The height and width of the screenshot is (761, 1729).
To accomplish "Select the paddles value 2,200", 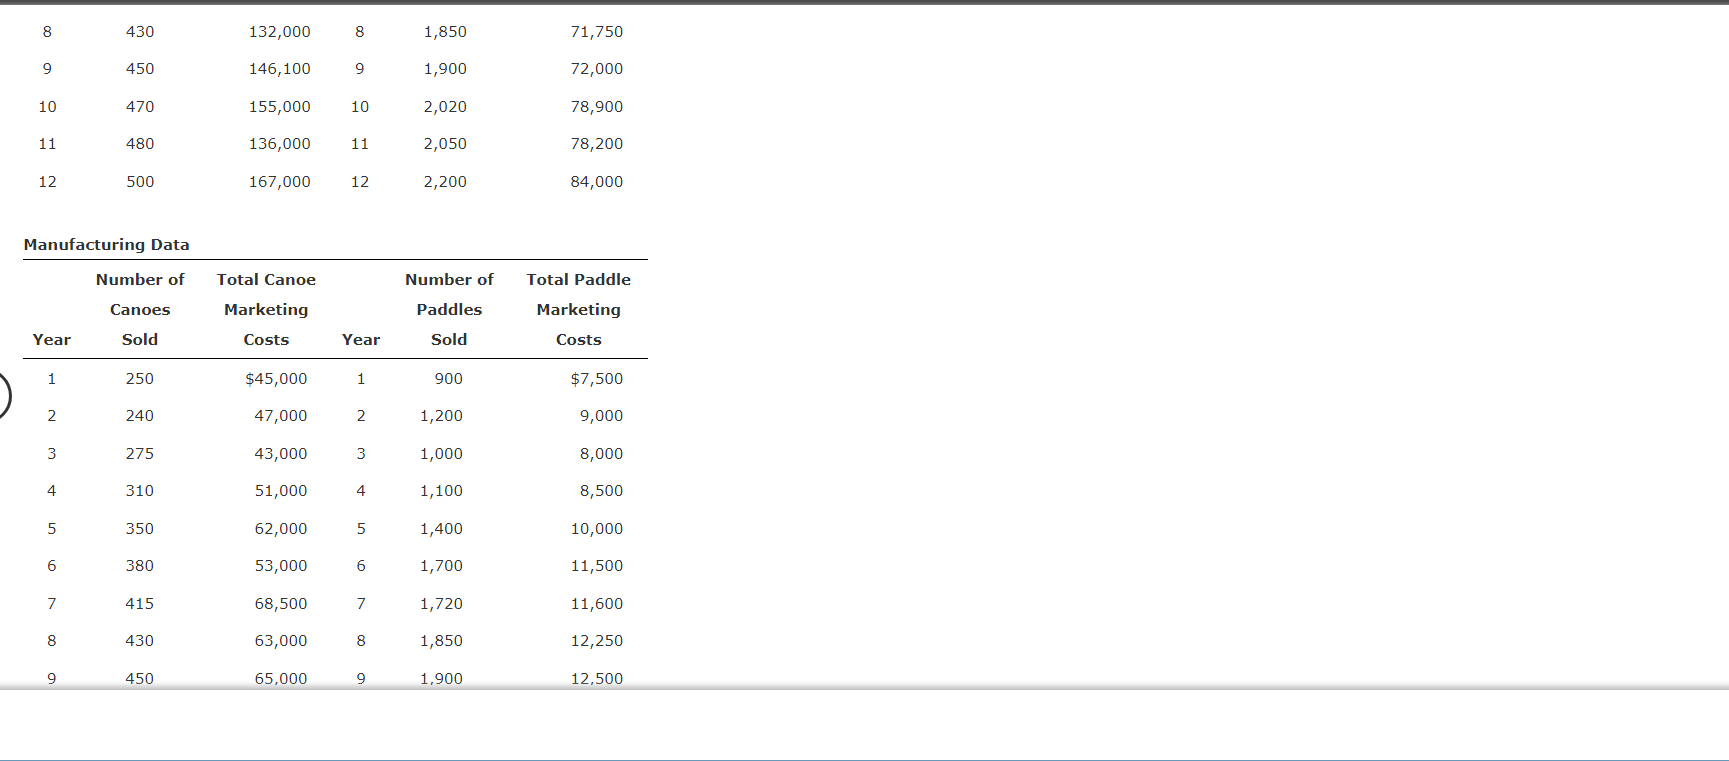I will coord(445,182).
